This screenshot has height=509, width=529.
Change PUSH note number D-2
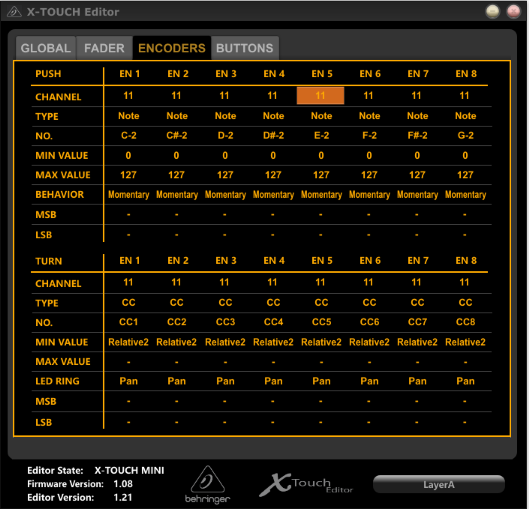[x=225, y=136]
